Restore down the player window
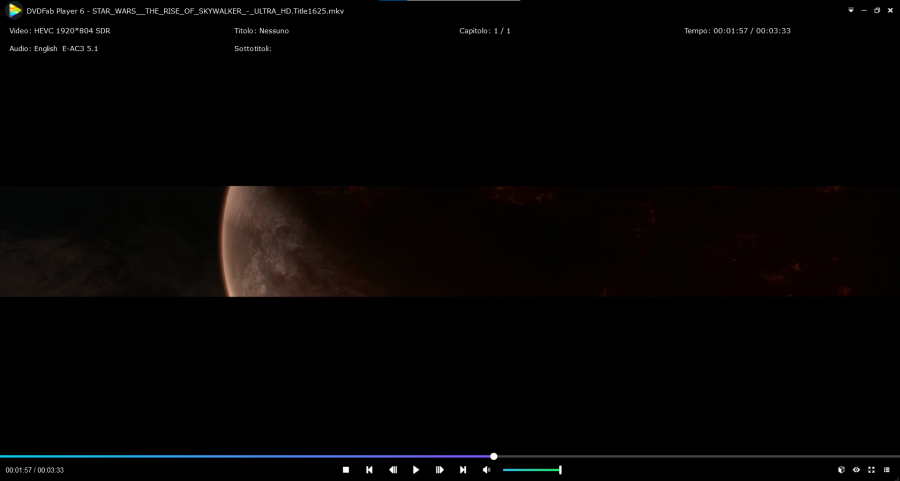The width and height of the screenshot is (900, 481). (x=877, y=10)
